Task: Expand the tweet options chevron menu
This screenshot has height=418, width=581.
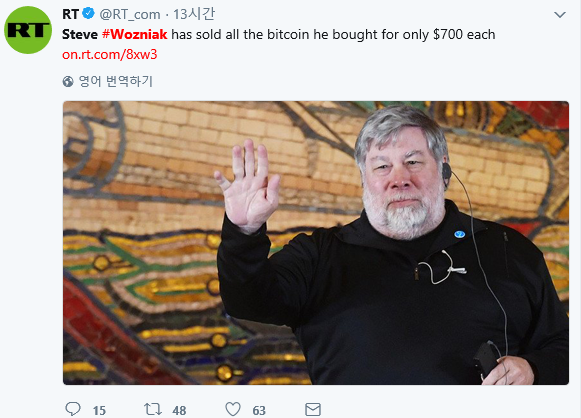Action: (560, 15)
